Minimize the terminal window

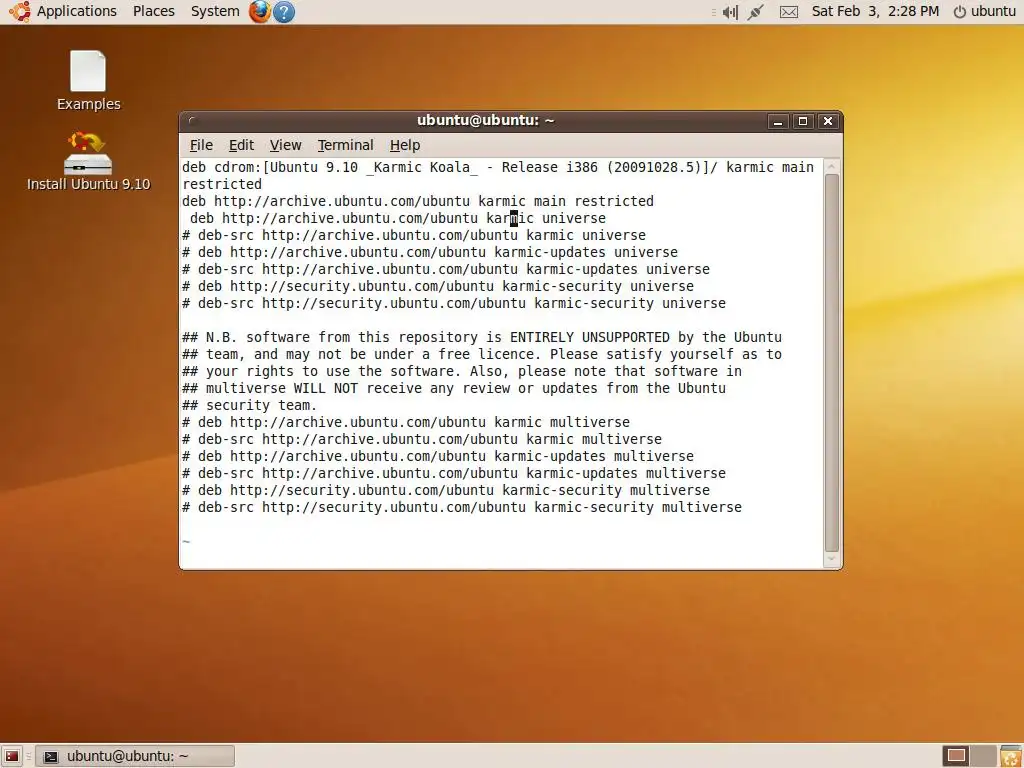tap(778, 121)
